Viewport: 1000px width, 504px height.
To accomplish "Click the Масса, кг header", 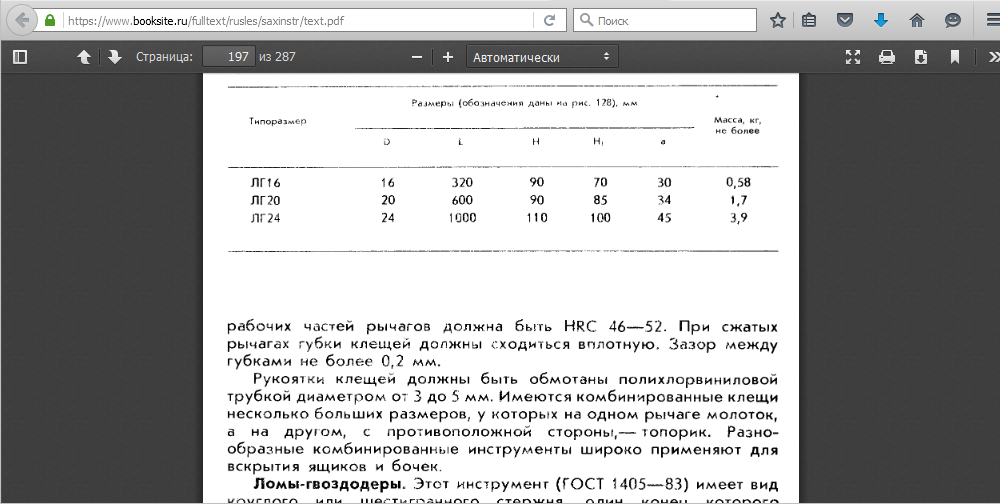I will pos(737,125).
